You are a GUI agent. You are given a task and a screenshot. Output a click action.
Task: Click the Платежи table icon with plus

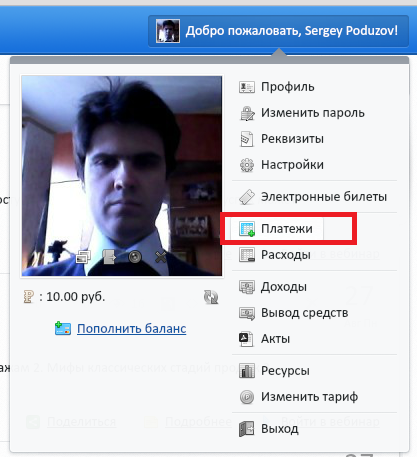coord(247,229)
